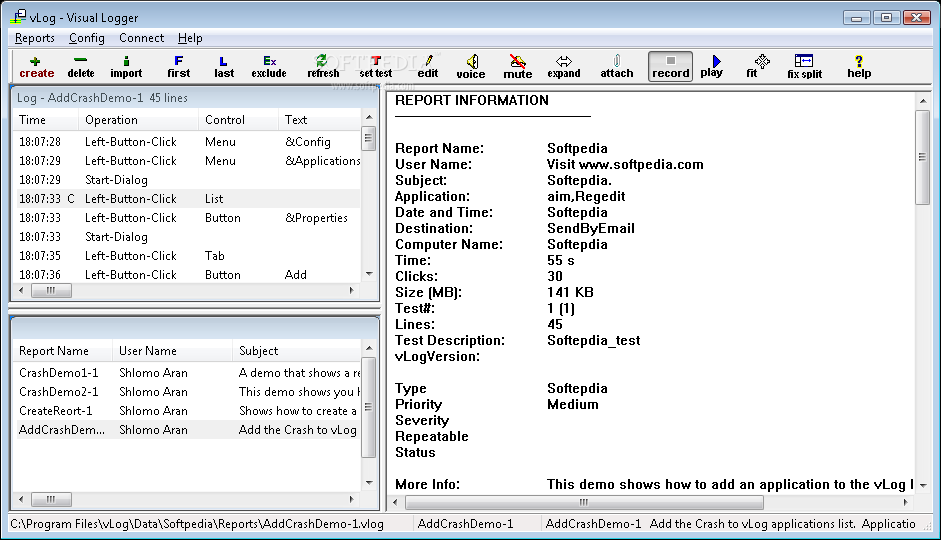Click report information scroll down arrow

923,485
